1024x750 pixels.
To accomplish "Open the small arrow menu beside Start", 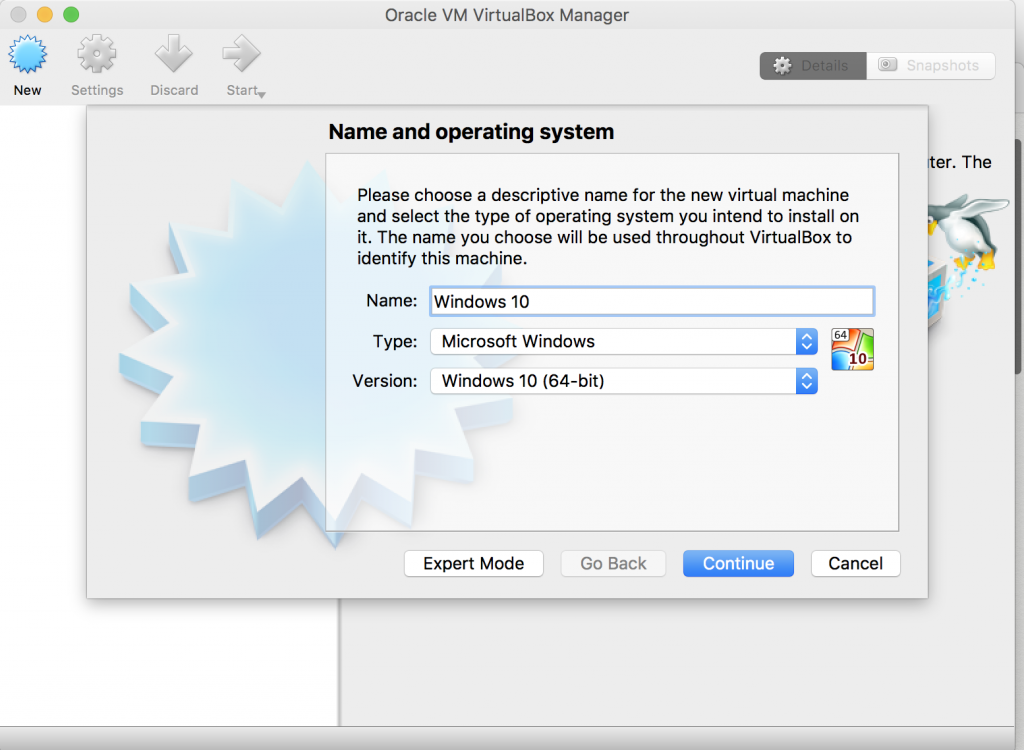I will coord(262,95).
